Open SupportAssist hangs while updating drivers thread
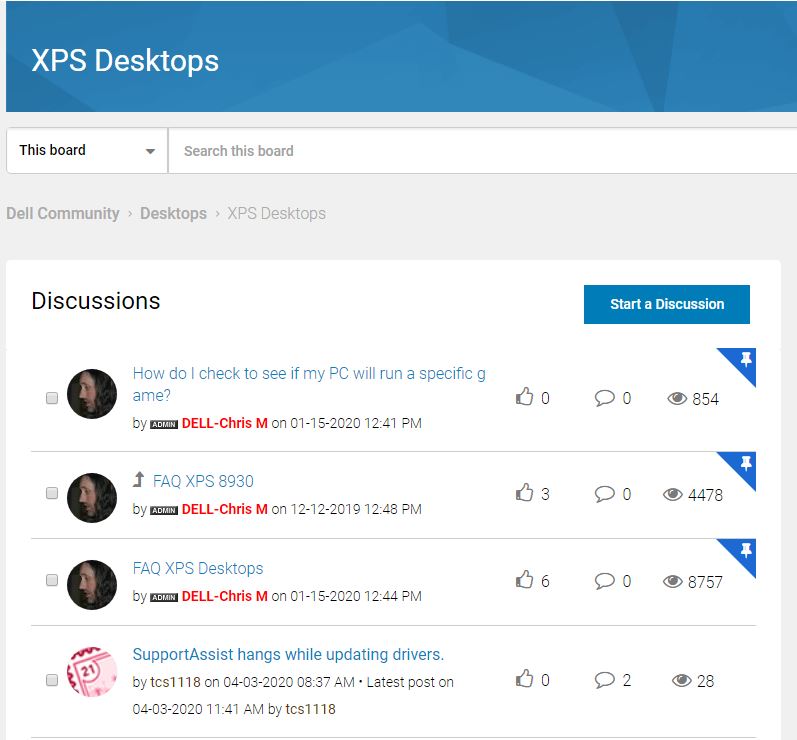 coord(288,654)
